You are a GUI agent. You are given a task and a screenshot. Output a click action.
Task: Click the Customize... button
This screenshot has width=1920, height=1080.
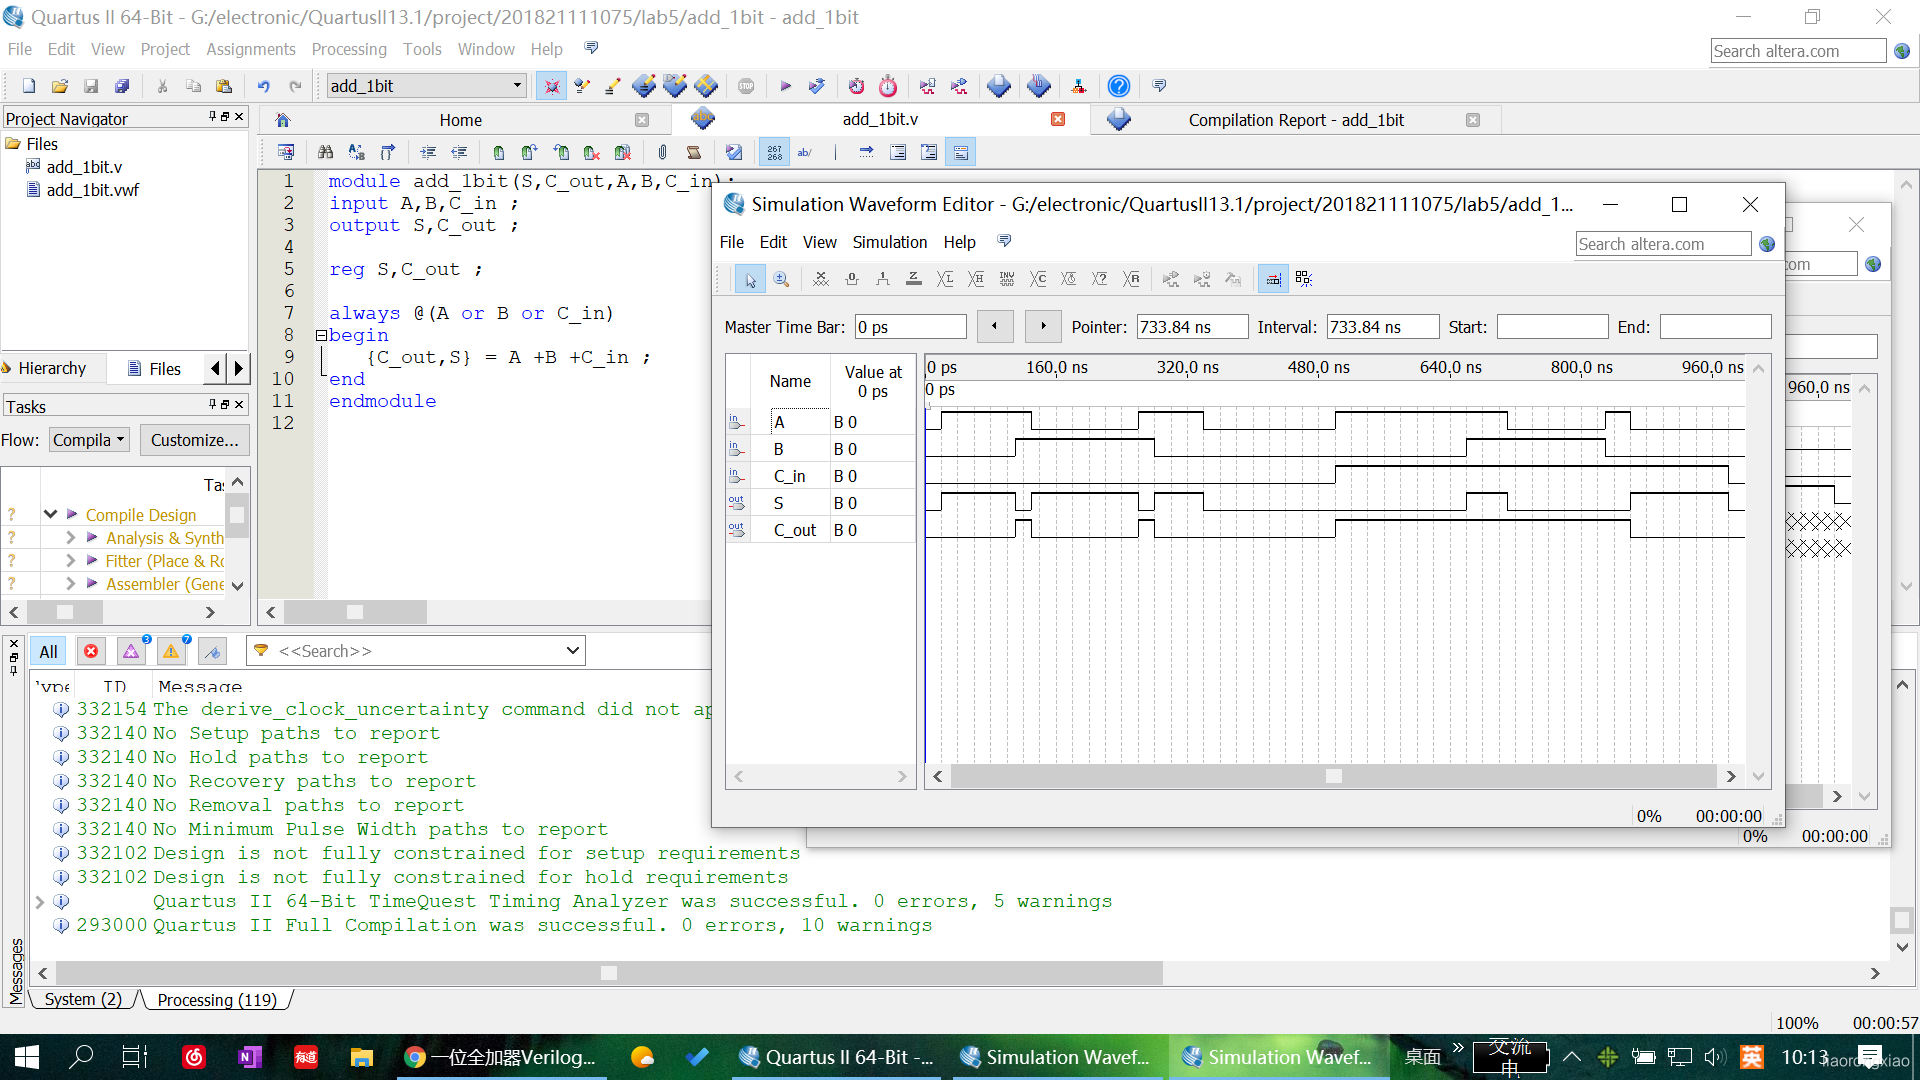click(x=194, y=440)
